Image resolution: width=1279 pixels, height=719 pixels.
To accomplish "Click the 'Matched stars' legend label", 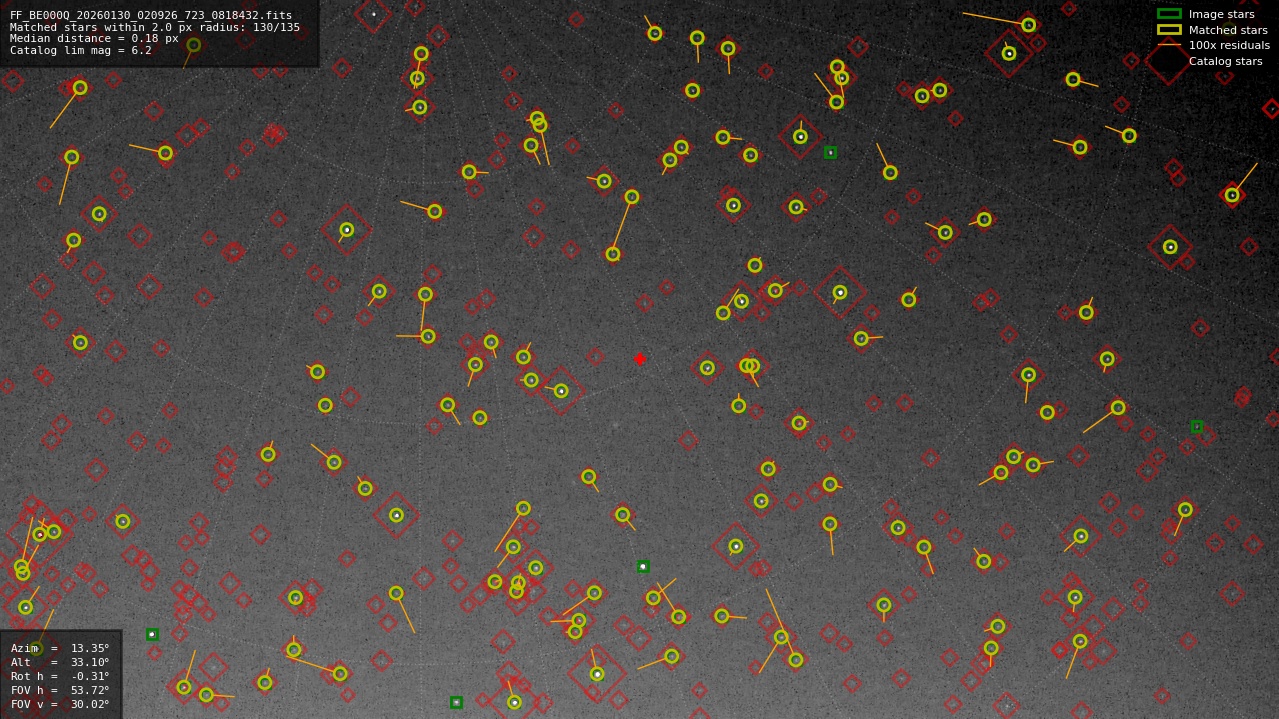I will [x=1228, y=30].
